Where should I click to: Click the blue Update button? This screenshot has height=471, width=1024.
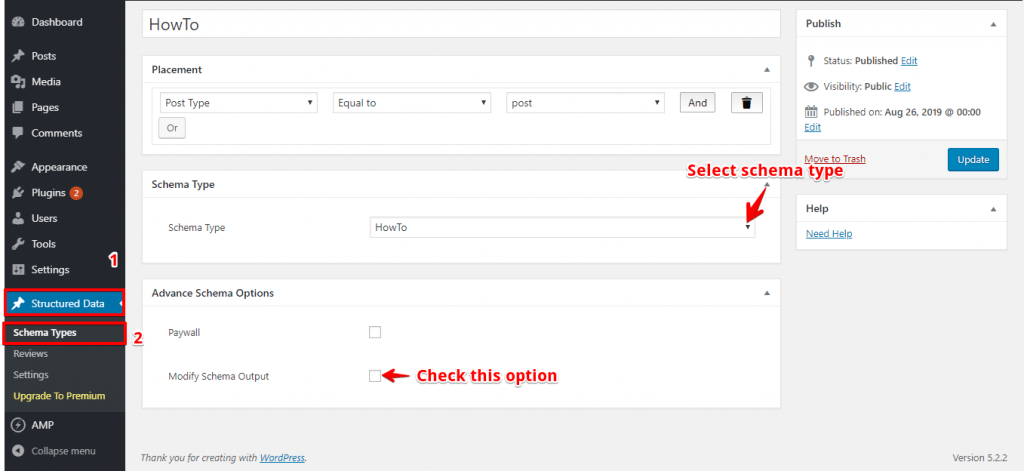972,159
